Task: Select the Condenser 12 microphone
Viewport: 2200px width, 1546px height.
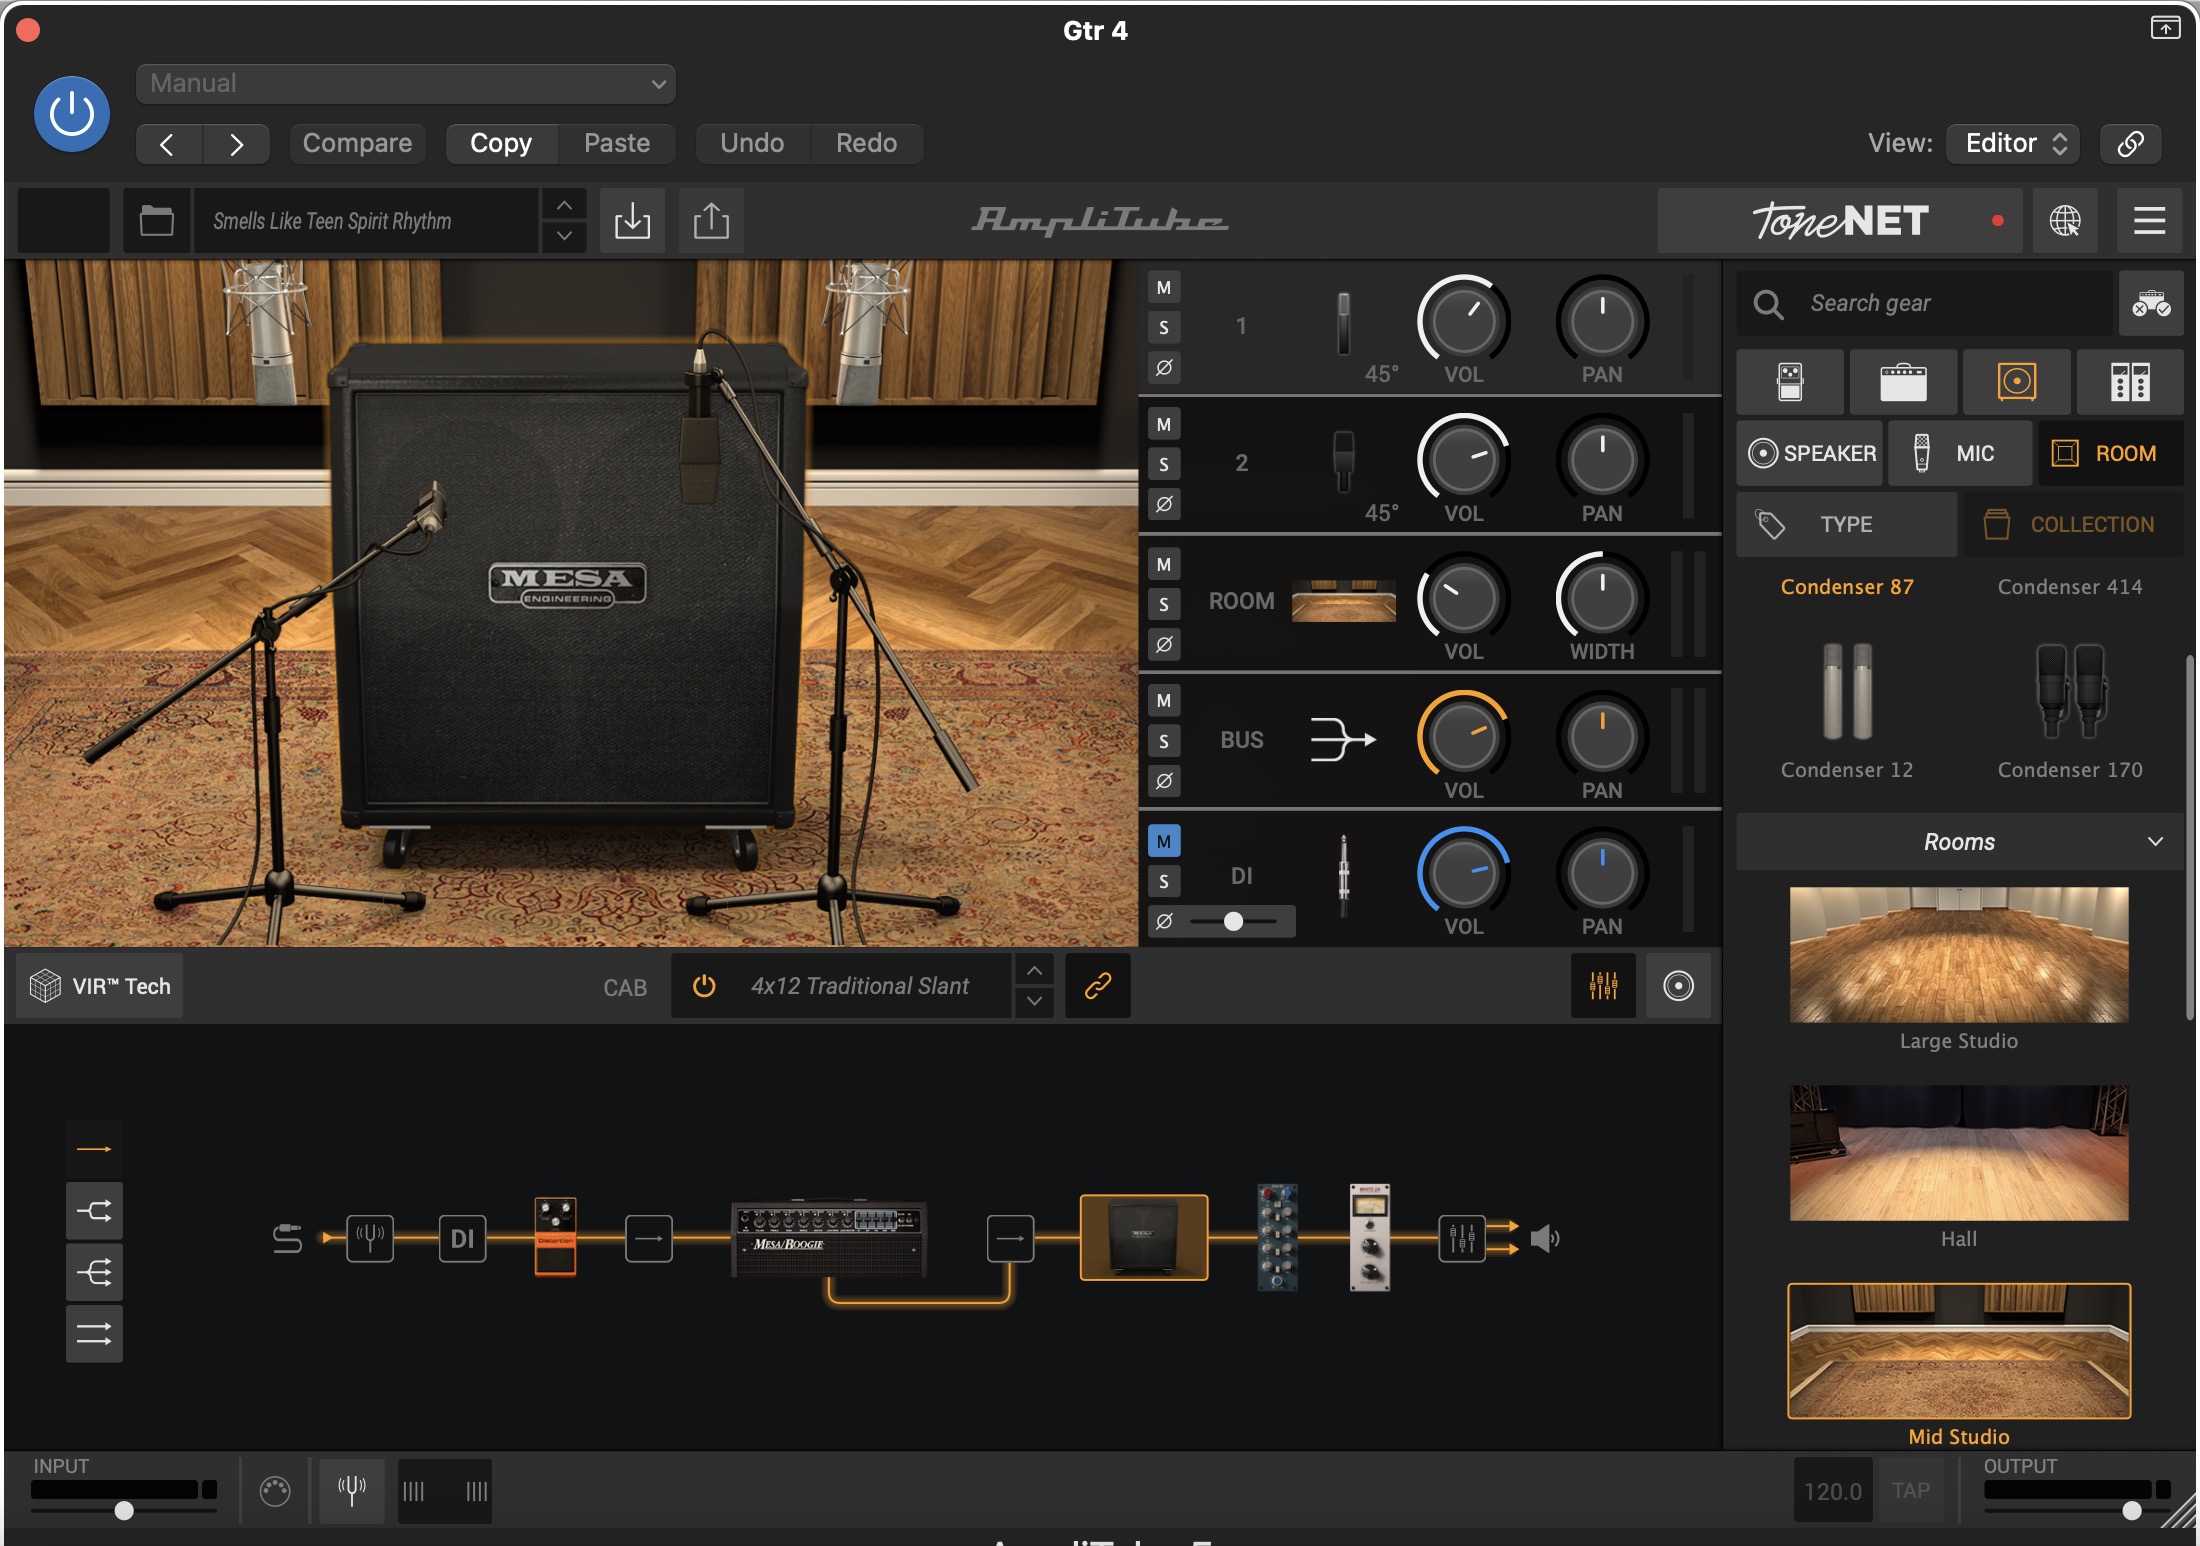Action: click(x=1847, y=710)
